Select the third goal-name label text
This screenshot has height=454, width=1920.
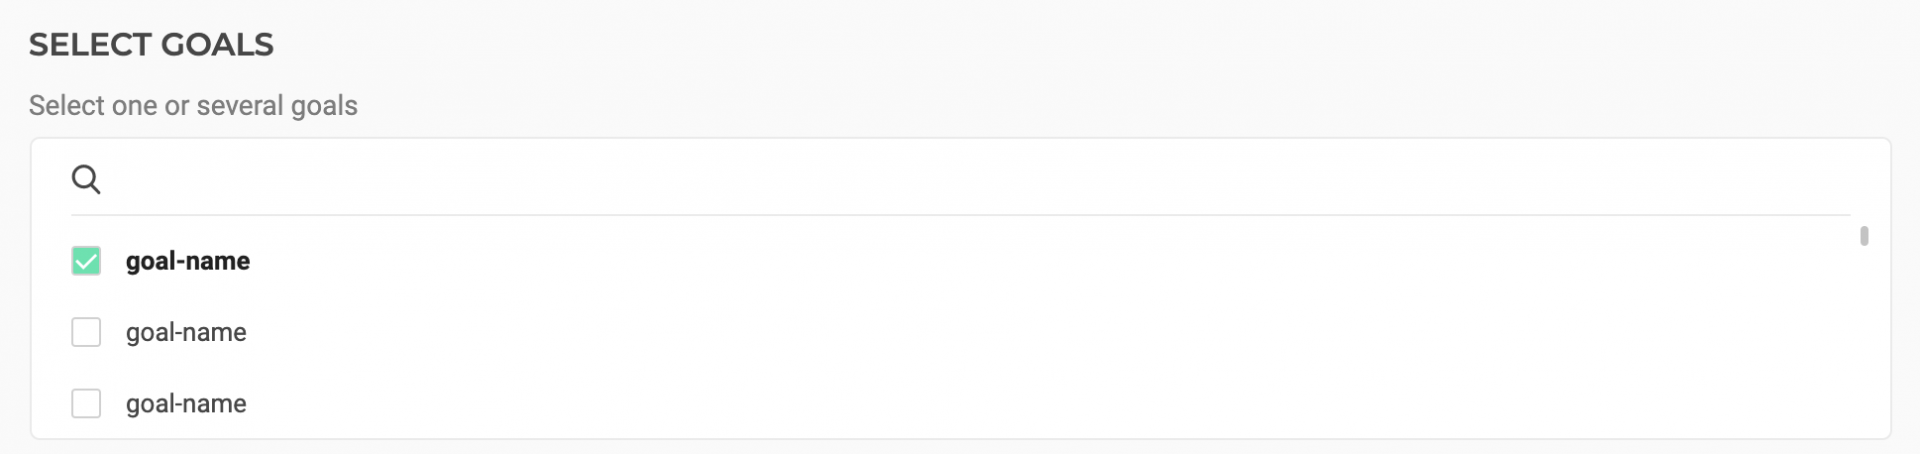pos(186,404)
